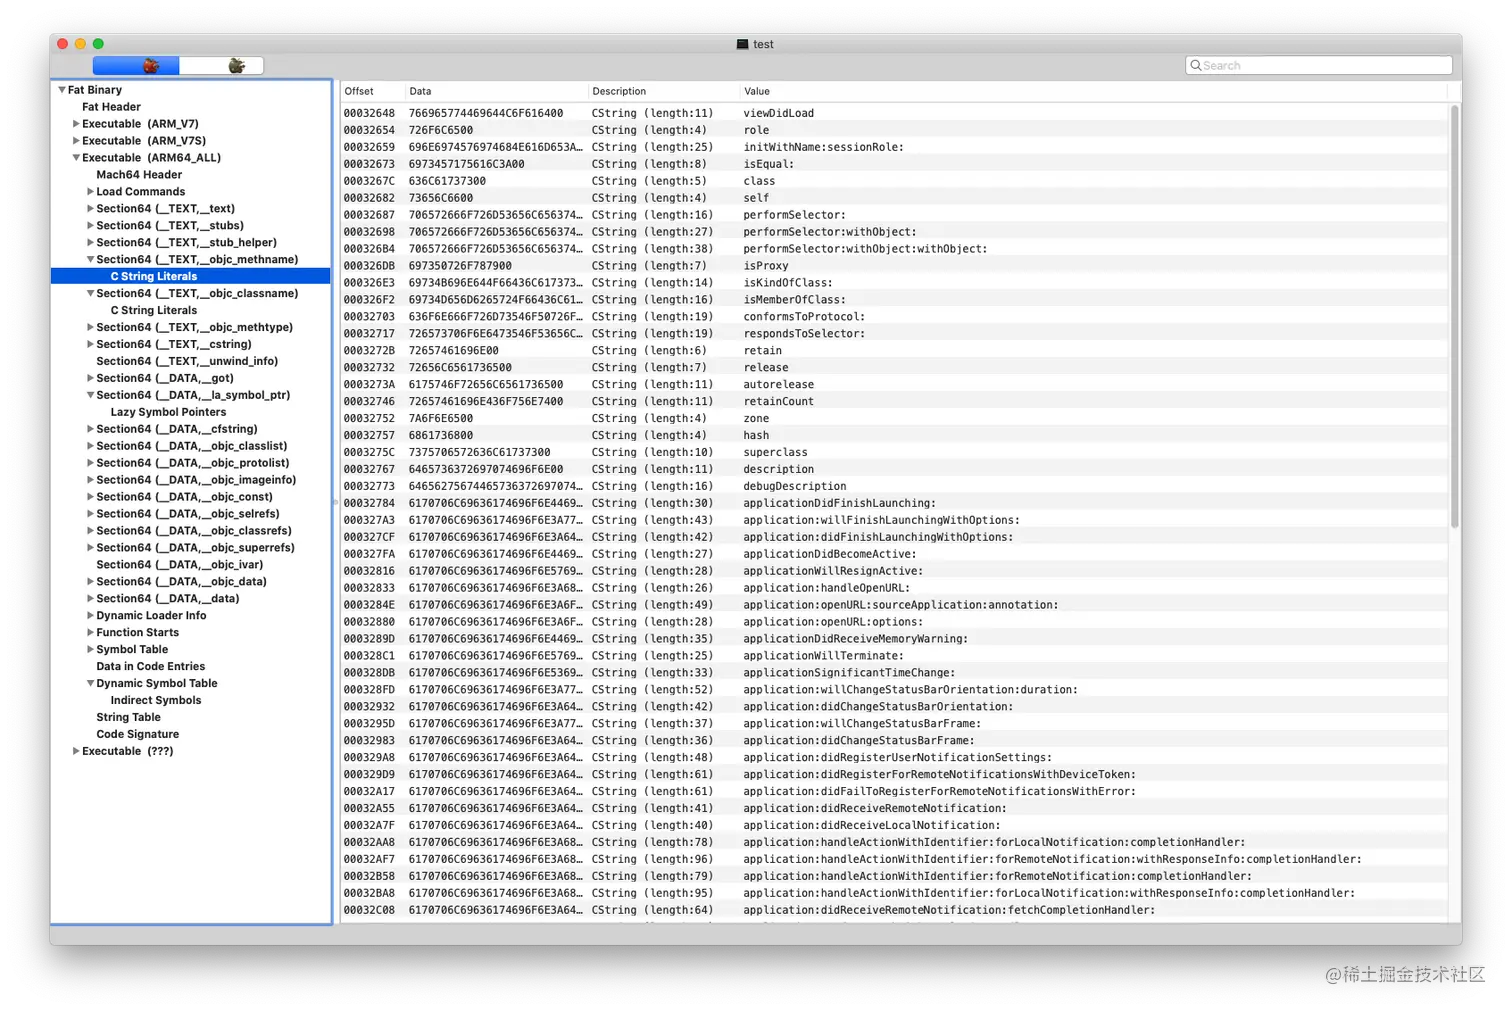
Task: Click the Description column header
Action: [663, 91]
